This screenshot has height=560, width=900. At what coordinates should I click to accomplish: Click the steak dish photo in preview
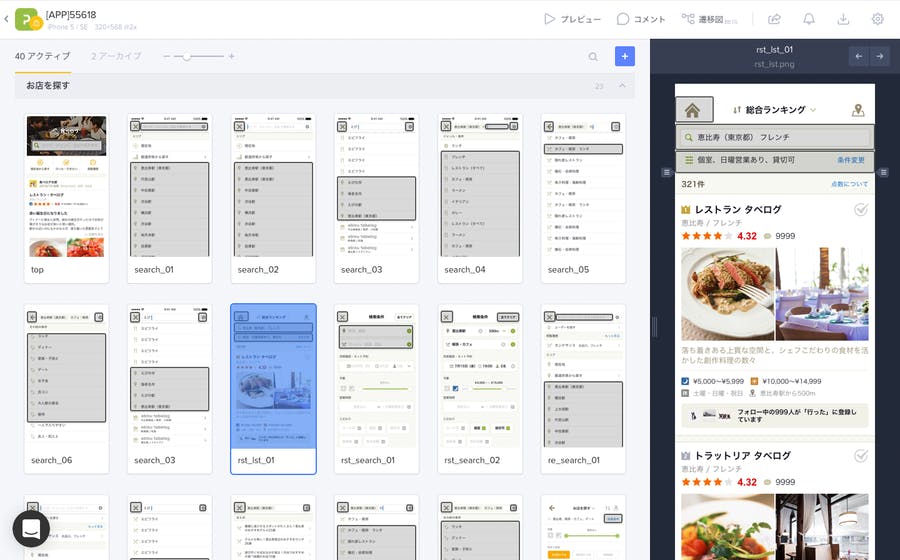[x=727, y=294]
